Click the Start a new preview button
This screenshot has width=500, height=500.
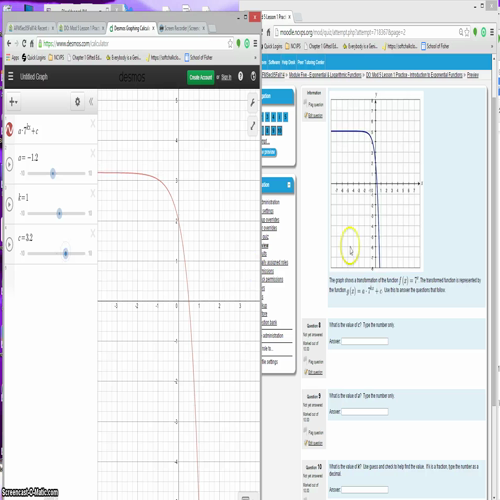(269, 152)
